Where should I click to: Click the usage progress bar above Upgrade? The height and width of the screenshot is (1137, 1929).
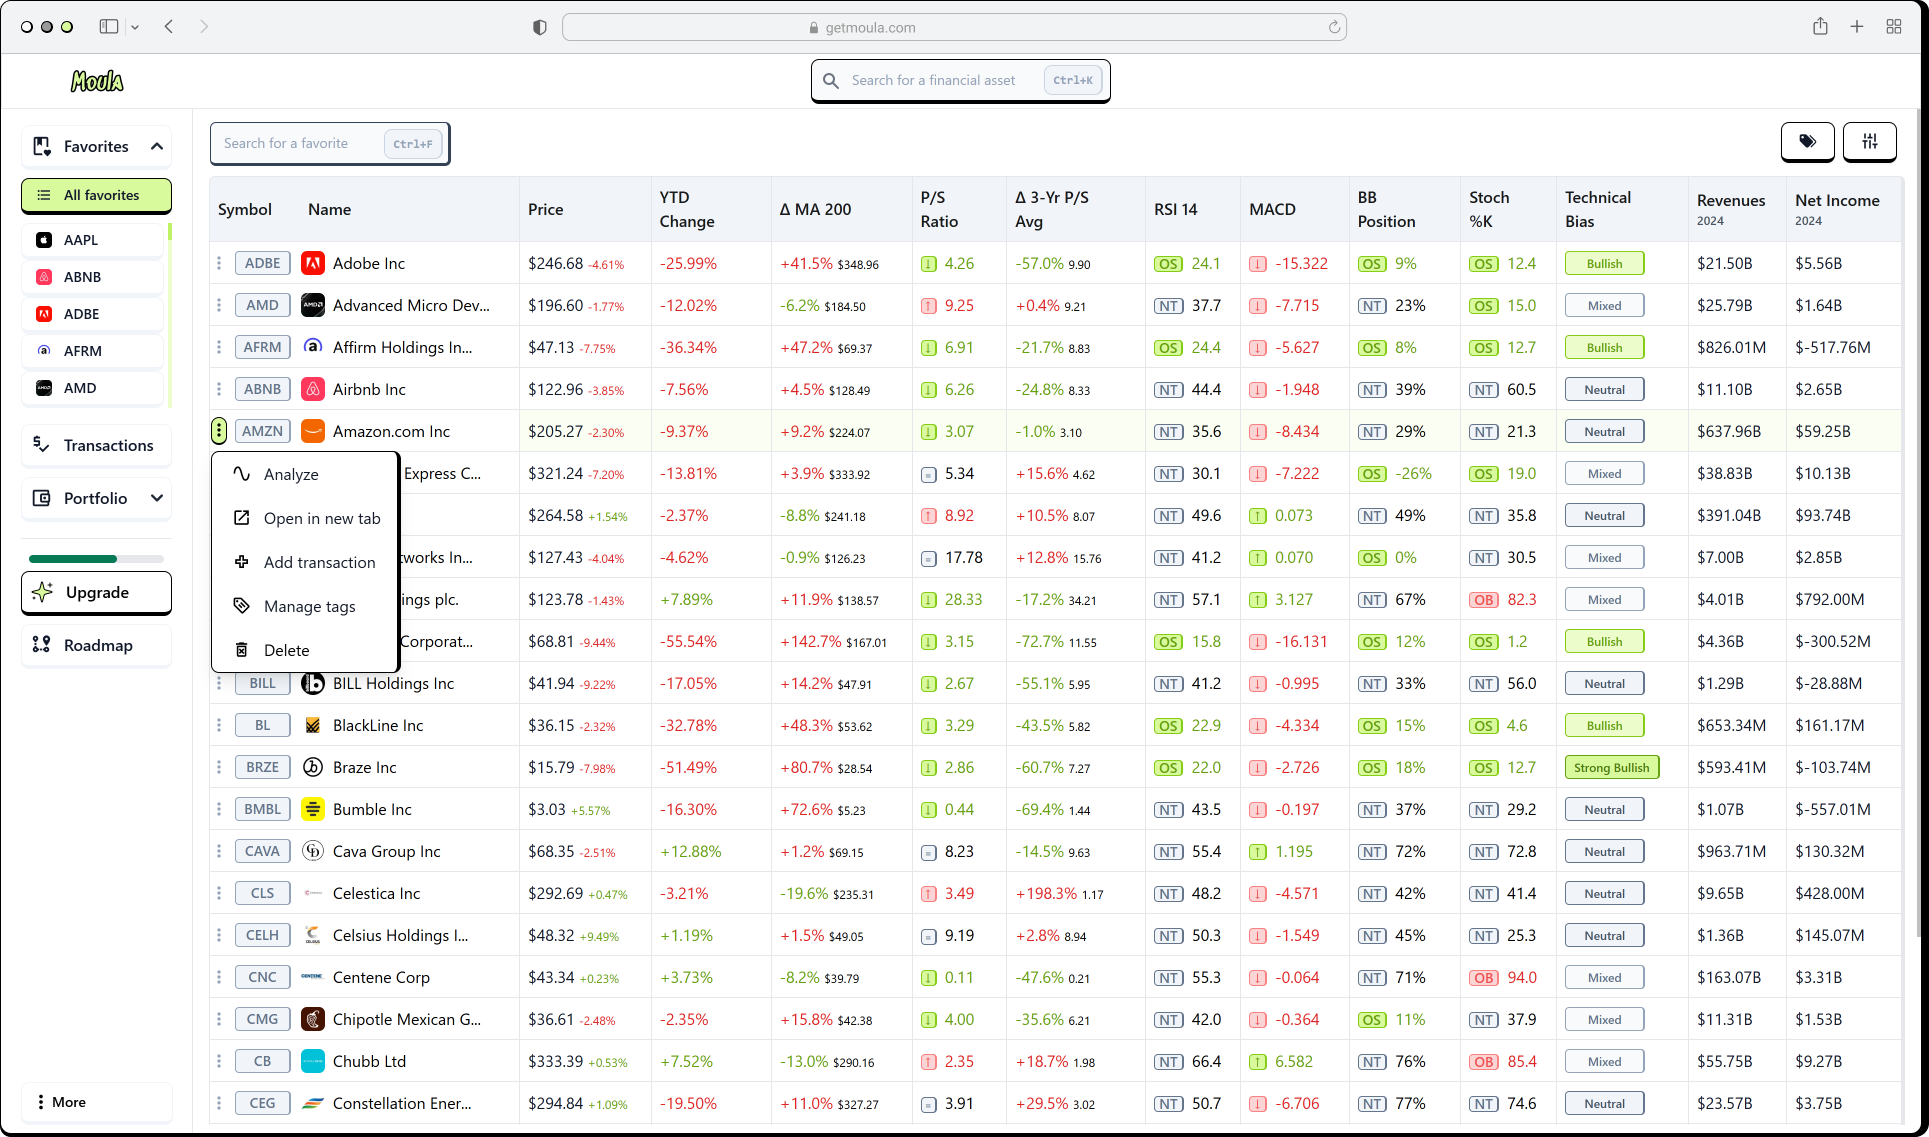click(96, 559)
